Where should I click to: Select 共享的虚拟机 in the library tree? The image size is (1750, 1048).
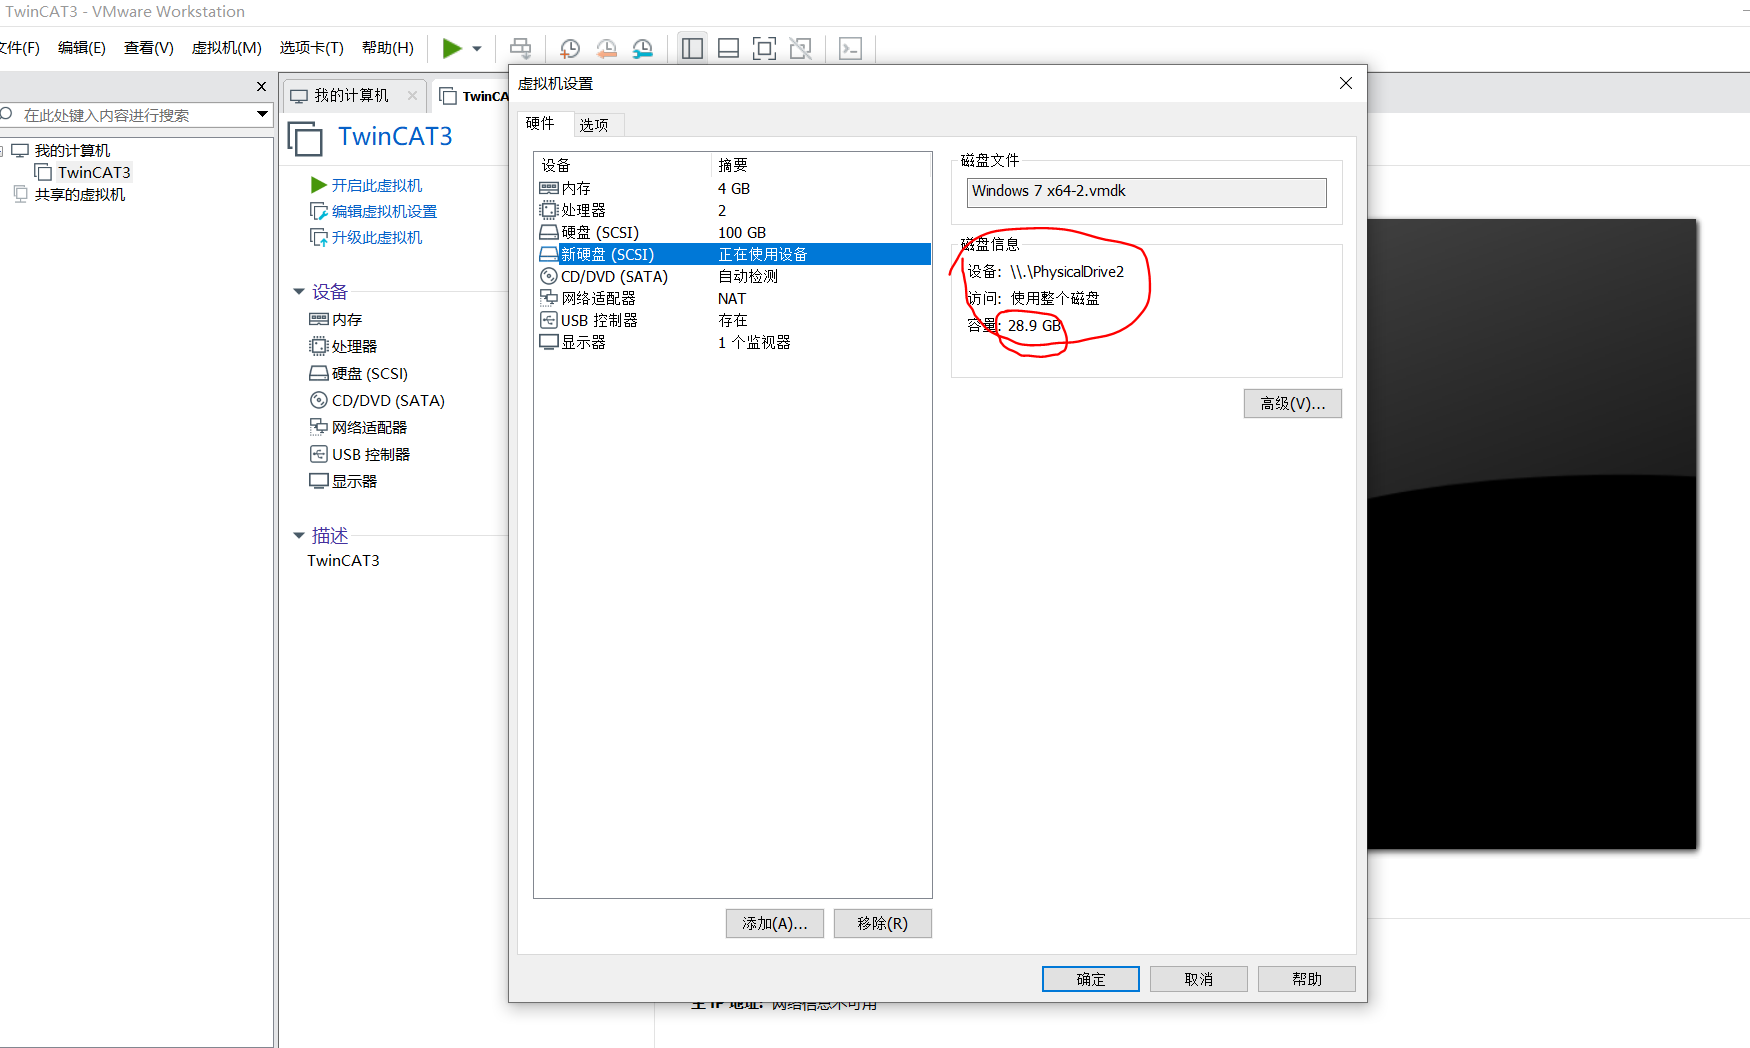[80, 194]
